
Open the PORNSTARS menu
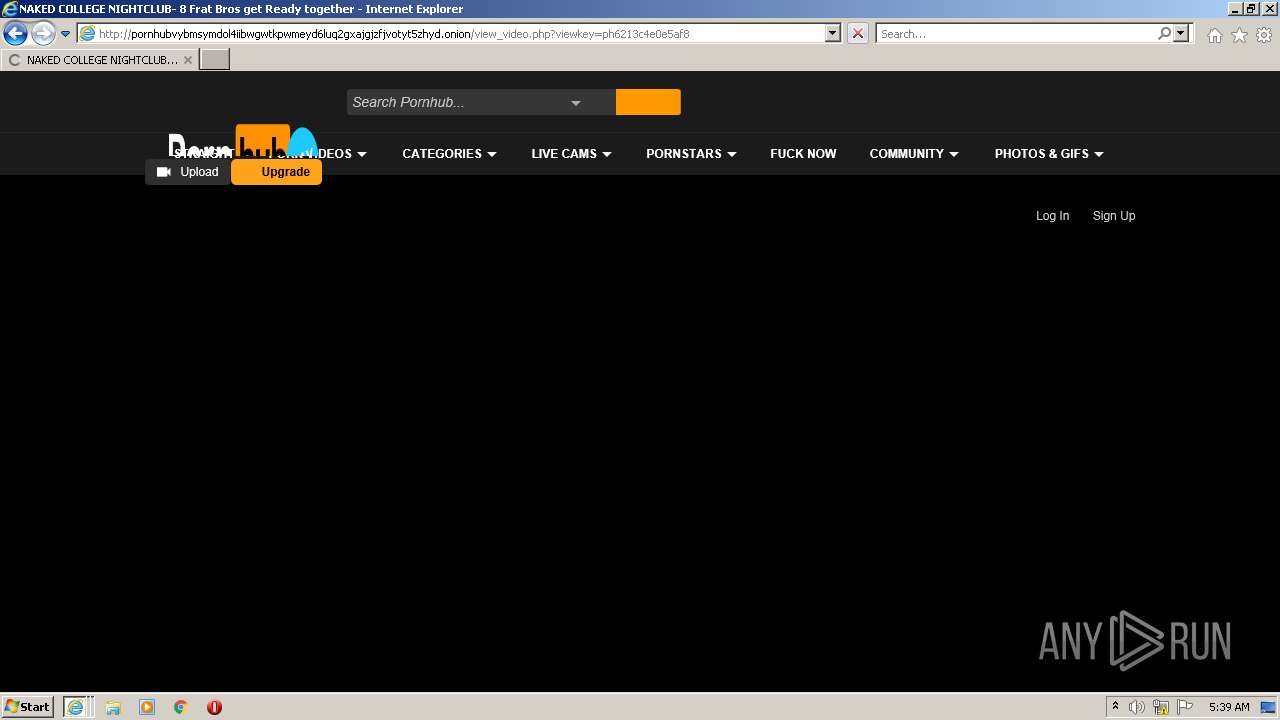(691, 154)
